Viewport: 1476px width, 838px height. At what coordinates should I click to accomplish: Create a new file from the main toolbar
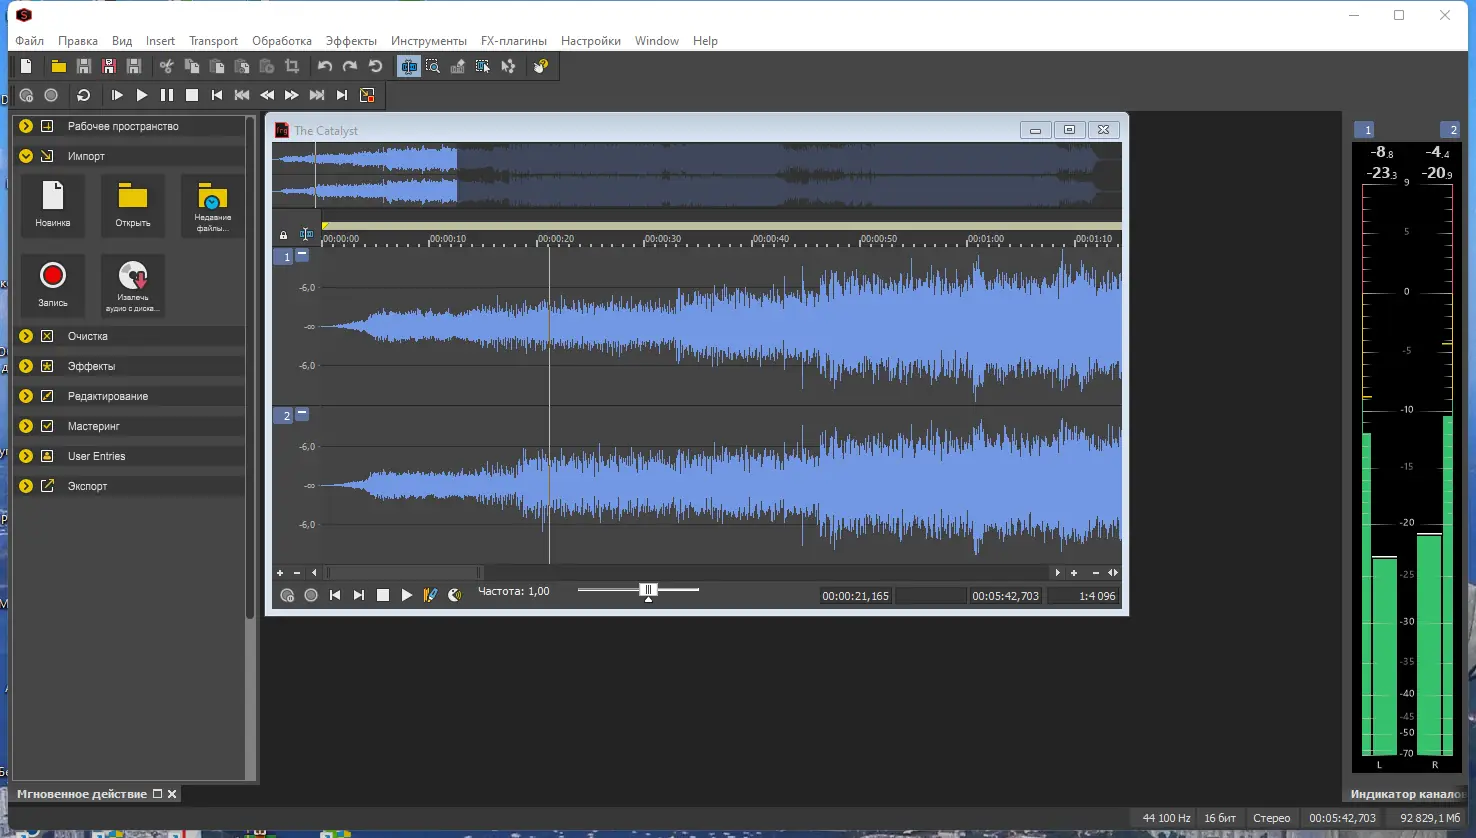click(x=26, y=66)
